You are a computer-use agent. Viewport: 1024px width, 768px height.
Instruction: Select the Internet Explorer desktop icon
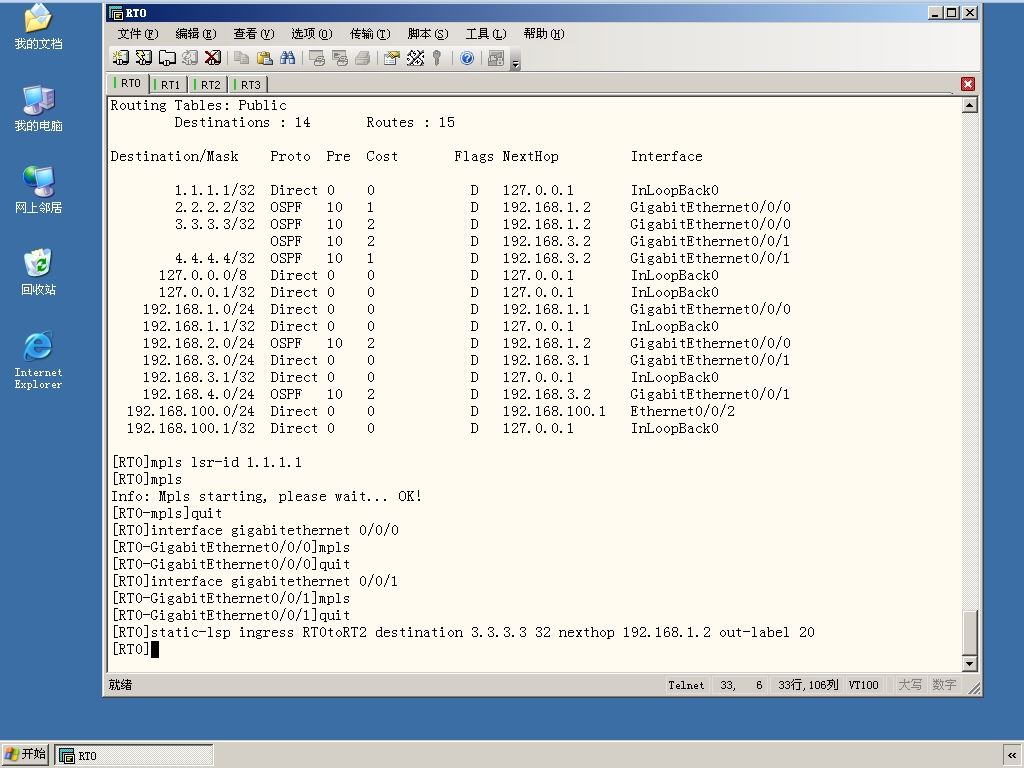(x=38, y=360)
